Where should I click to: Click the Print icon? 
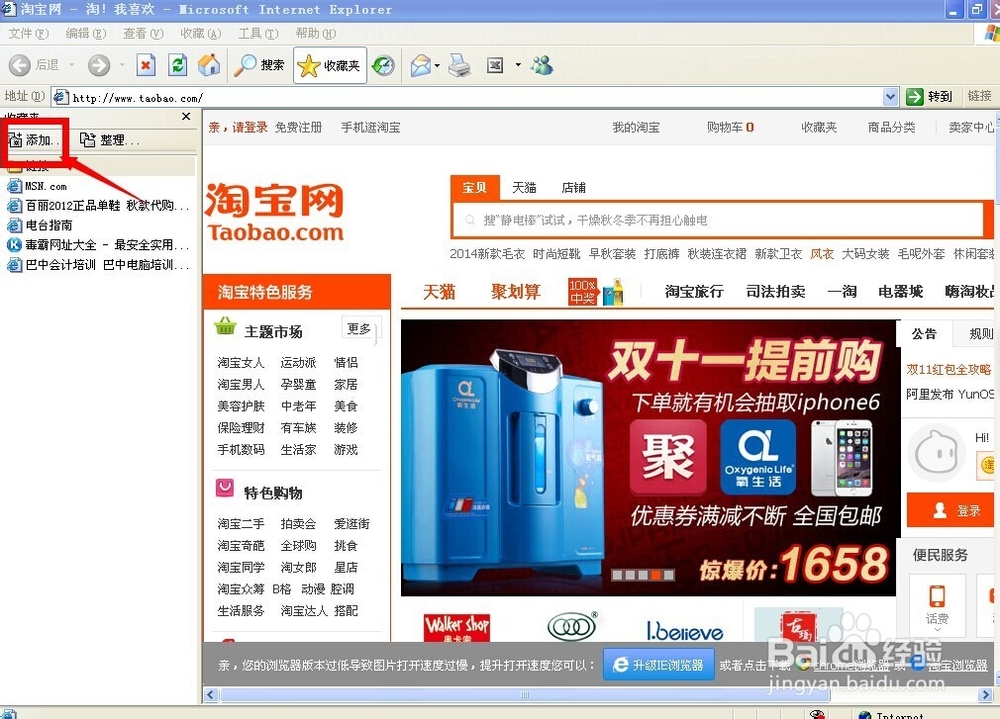coord(459,65)
